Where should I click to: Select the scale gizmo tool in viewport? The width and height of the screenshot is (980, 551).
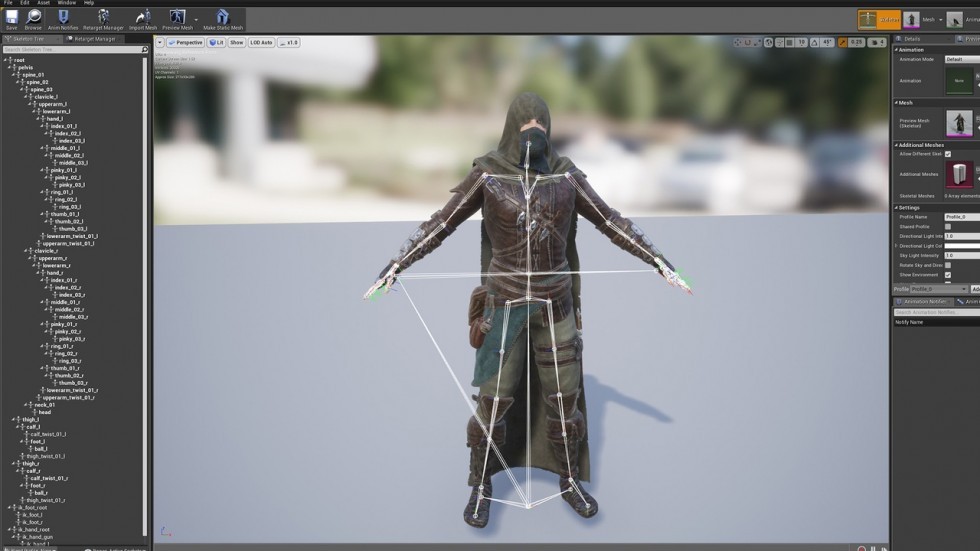[x=757, y=42]
